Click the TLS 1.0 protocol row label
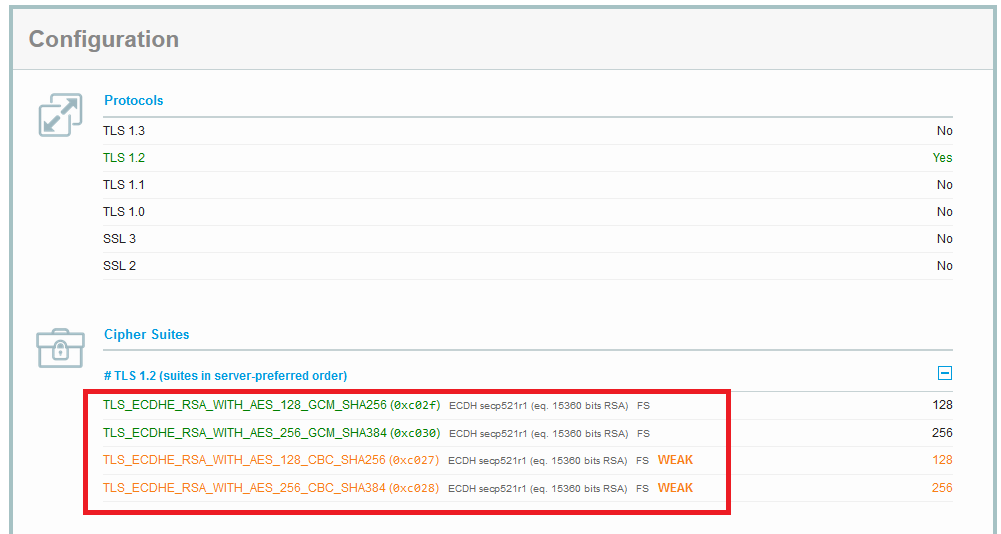Viewport: 1001px width, 534px height. pyautogui.click(x=124, y=212)
